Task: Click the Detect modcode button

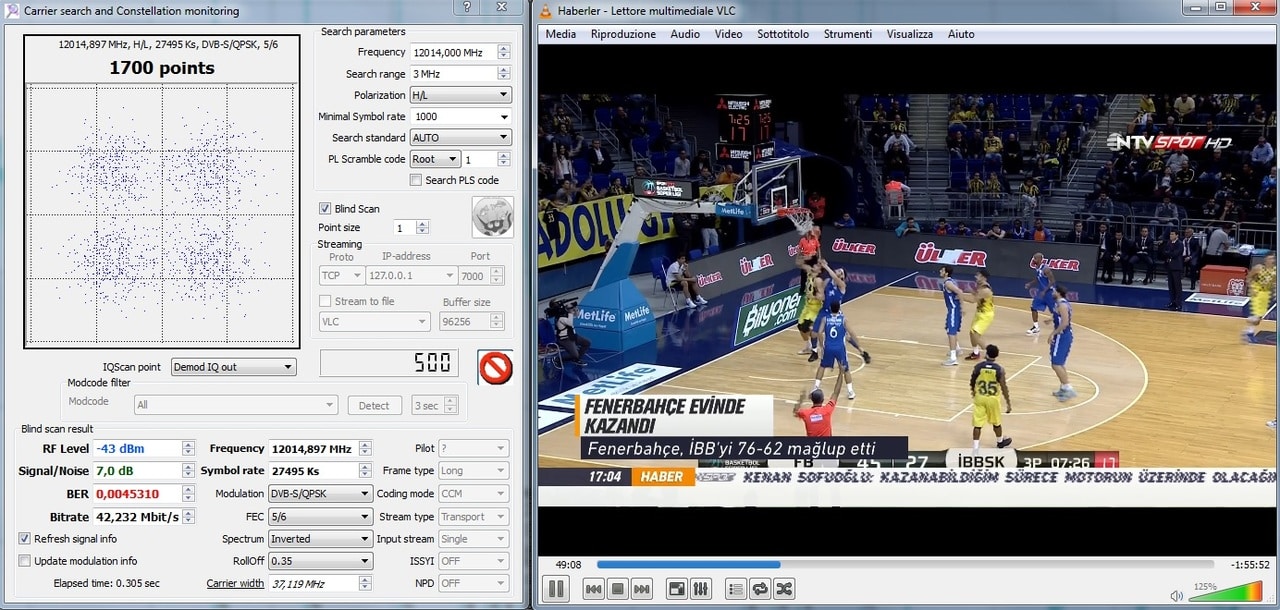Action: click(x=374, y=405)
